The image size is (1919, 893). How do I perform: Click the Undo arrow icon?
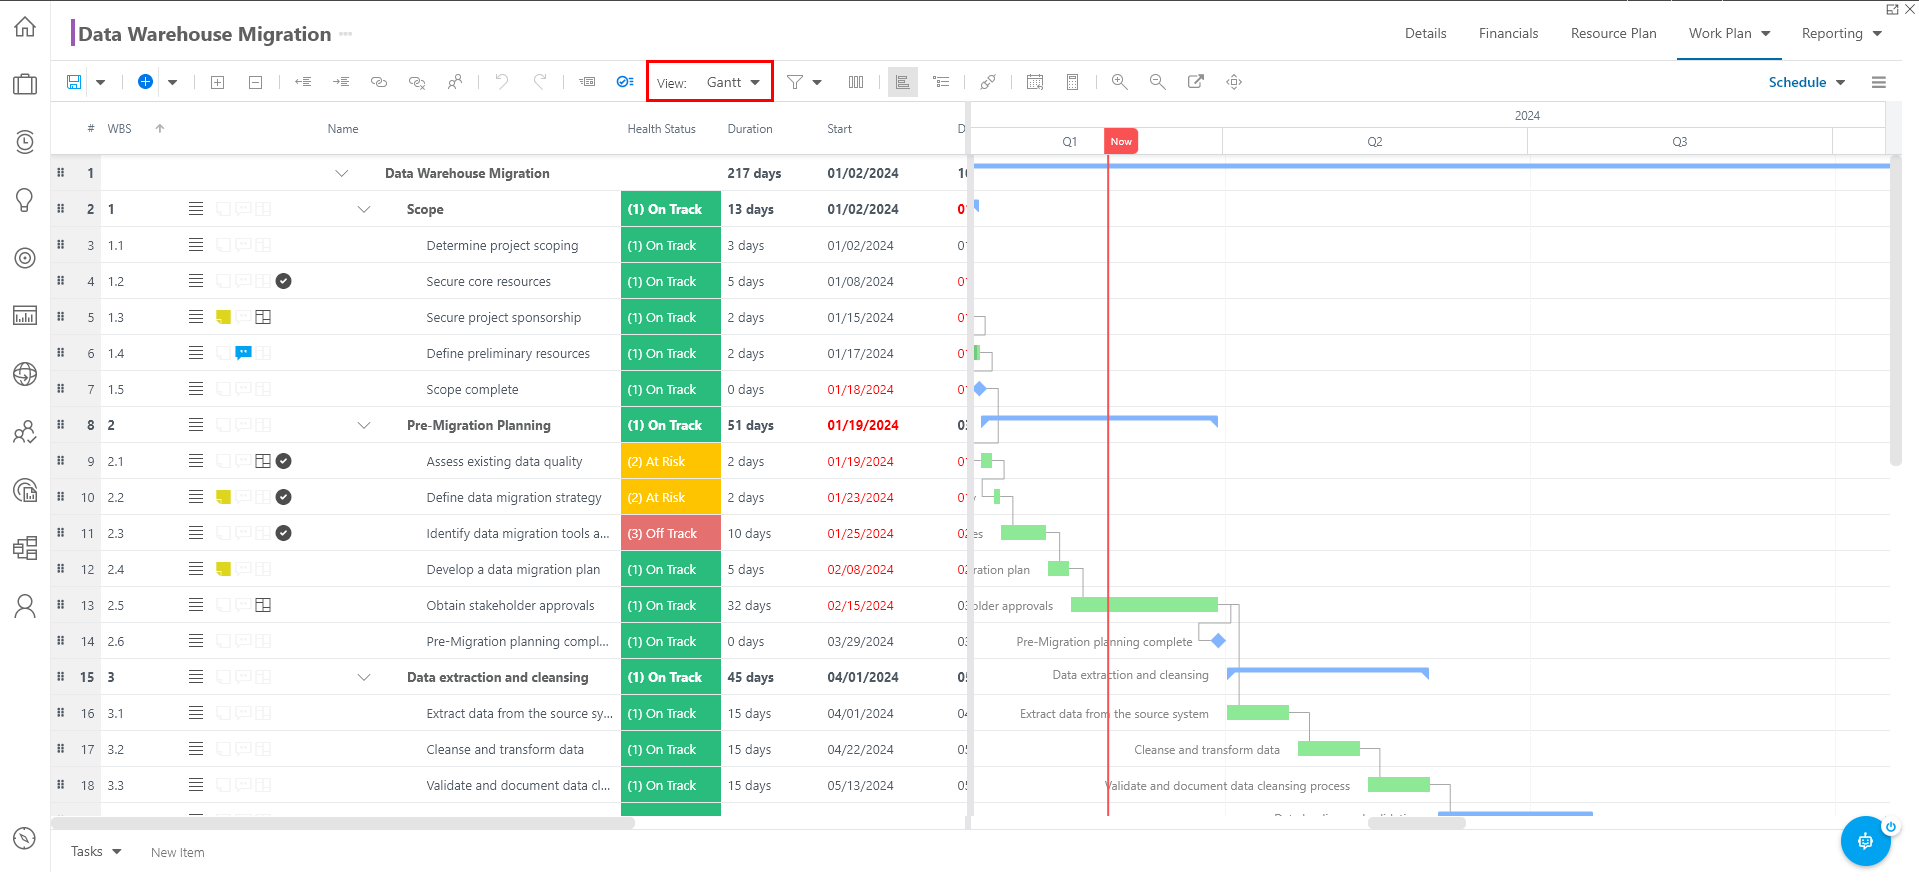(502, 82)
